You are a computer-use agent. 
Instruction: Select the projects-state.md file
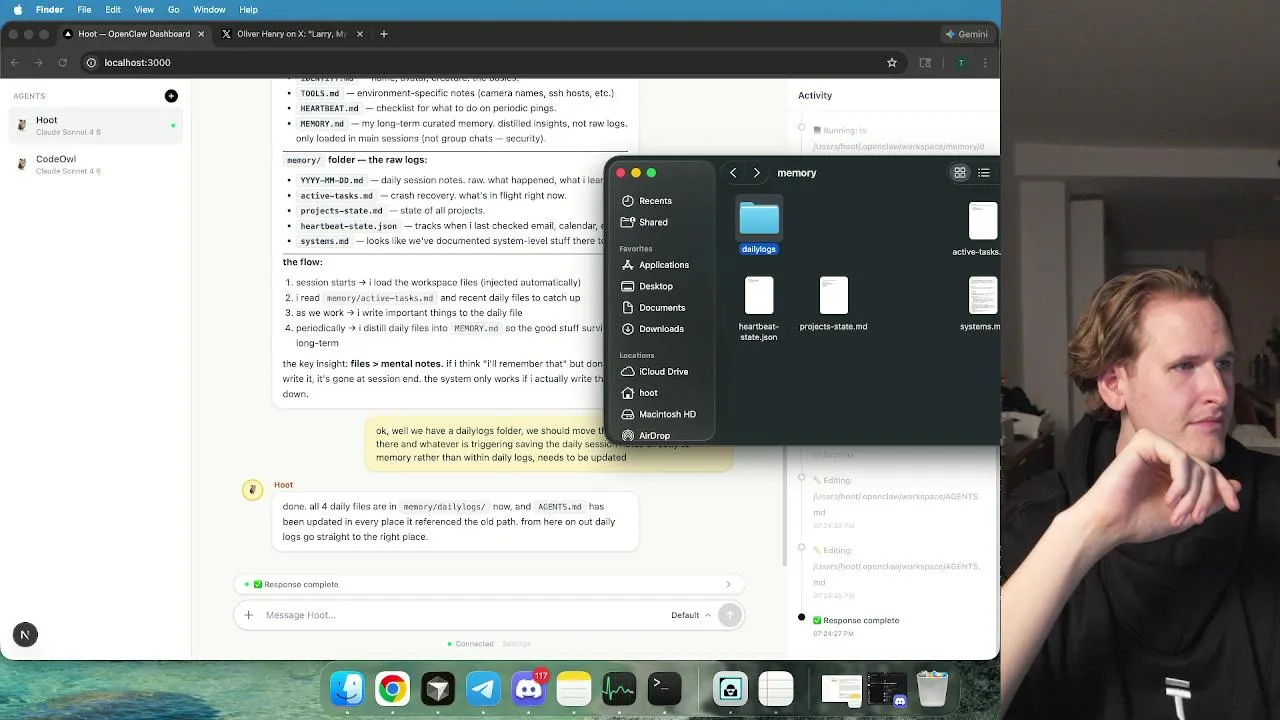(833, 304)
